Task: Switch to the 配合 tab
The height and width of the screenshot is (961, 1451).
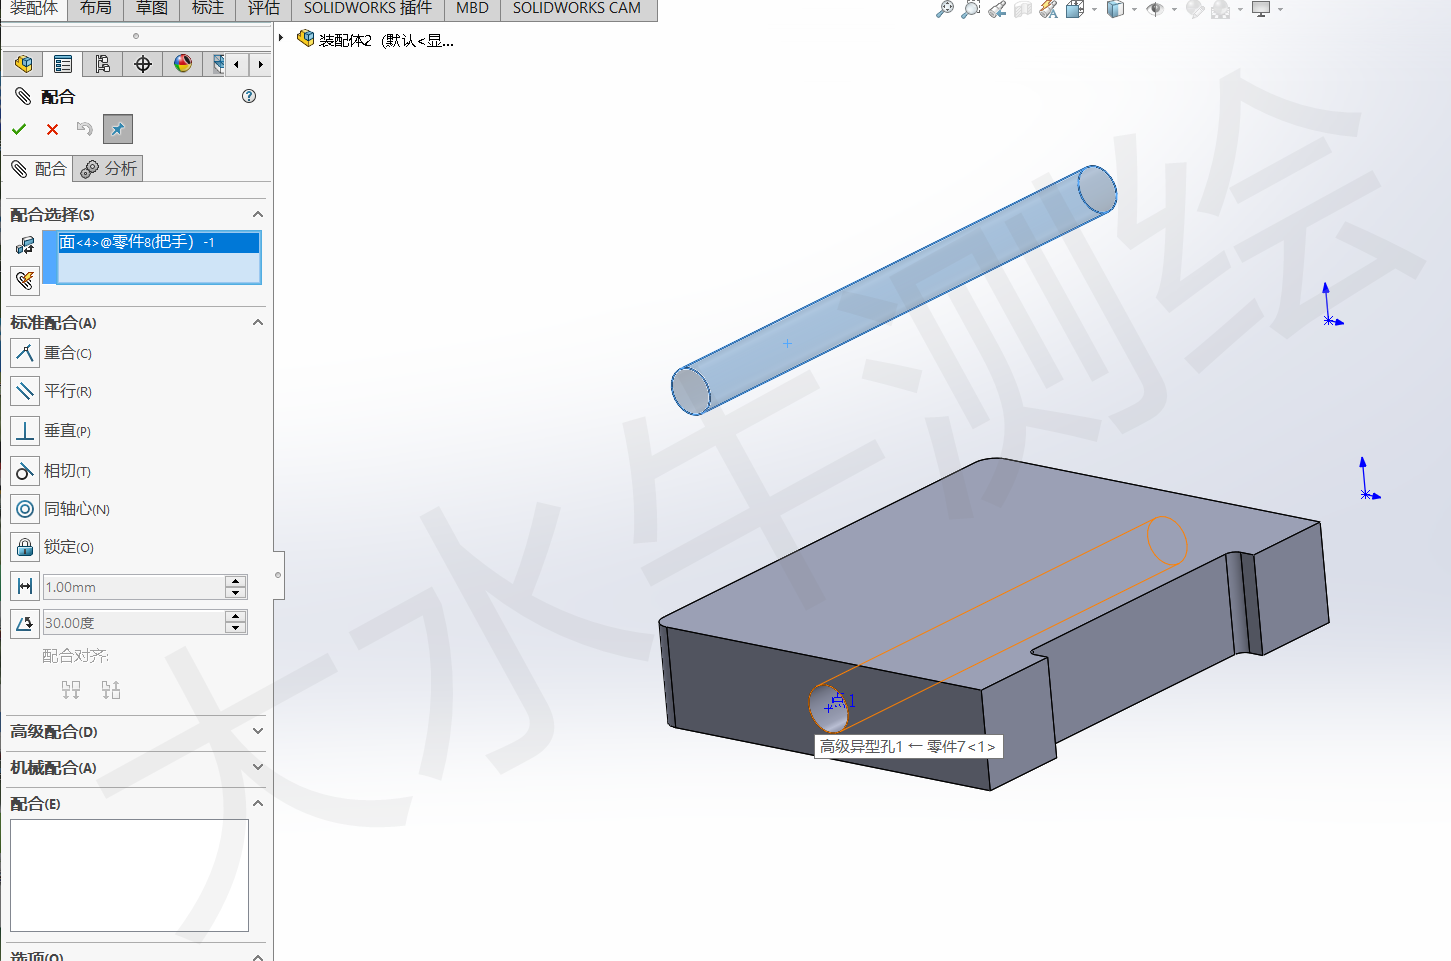Action: pyautogui.click(x=39, y=169)
